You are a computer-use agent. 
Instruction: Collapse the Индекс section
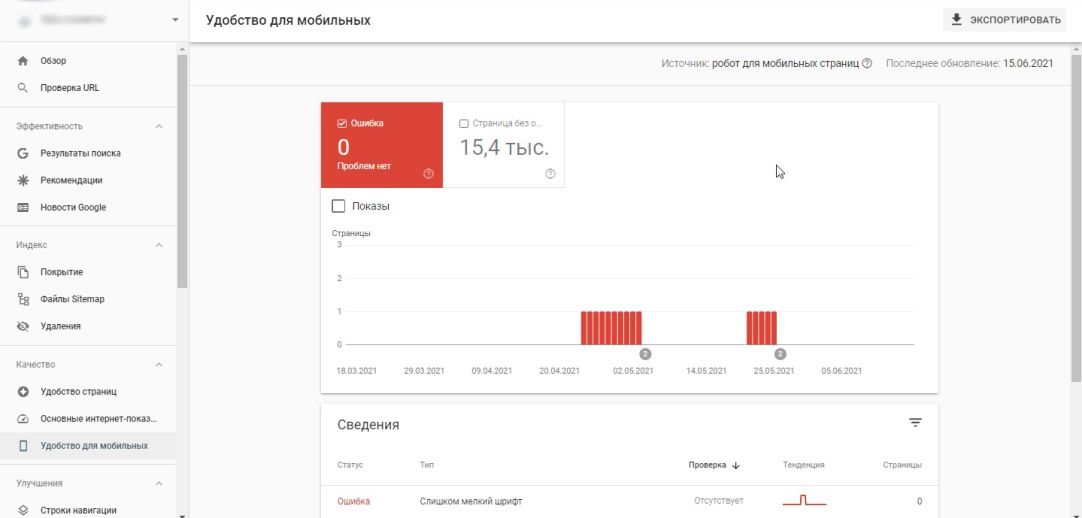[159, 245]
